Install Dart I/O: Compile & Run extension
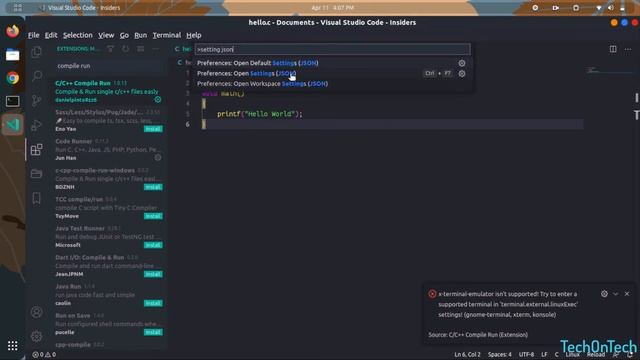 click(x=153, y=274)
